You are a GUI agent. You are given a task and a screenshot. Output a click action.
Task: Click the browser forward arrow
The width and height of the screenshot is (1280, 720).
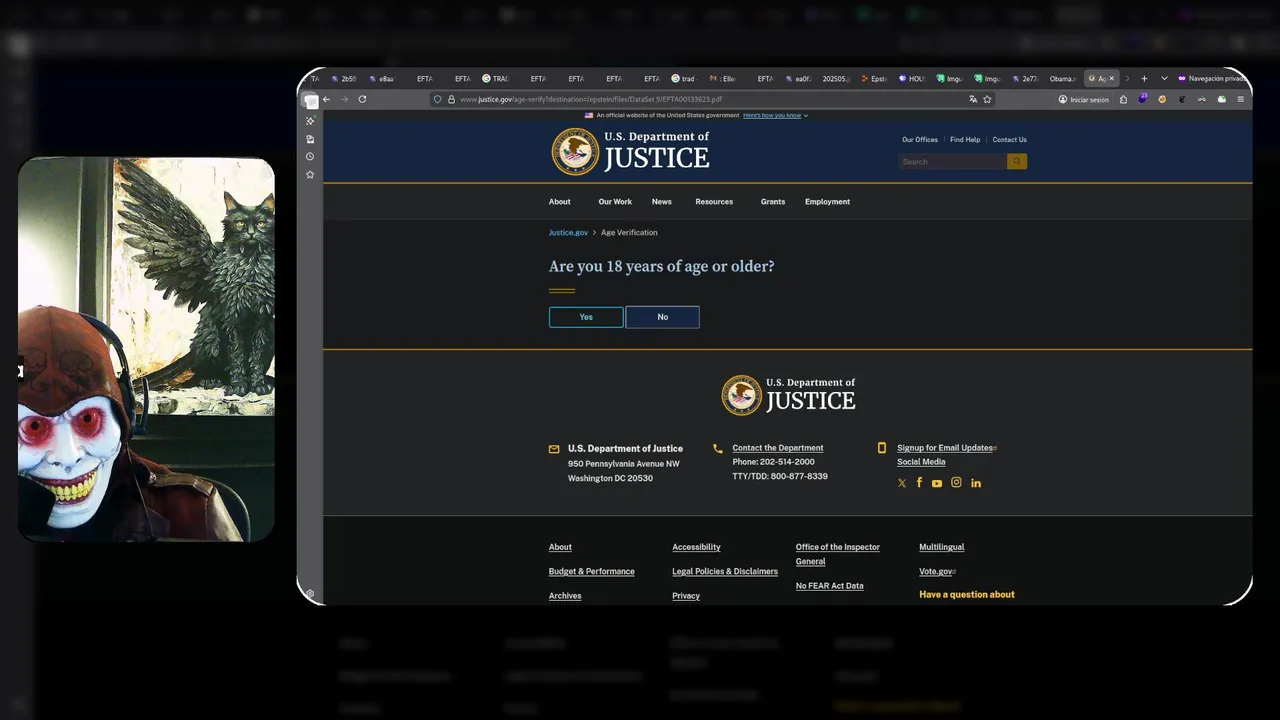click(344, 99)
